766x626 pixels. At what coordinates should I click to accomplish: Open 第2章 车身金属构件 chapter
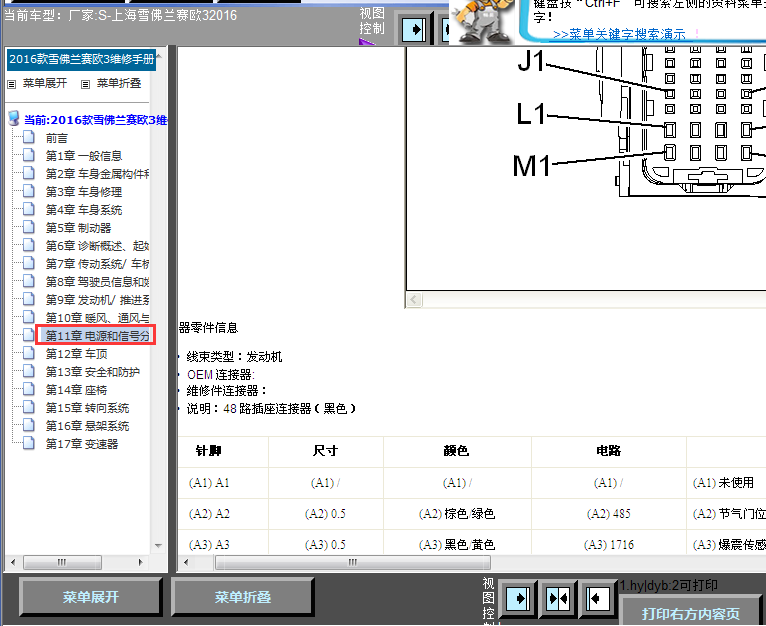(97, 174)
